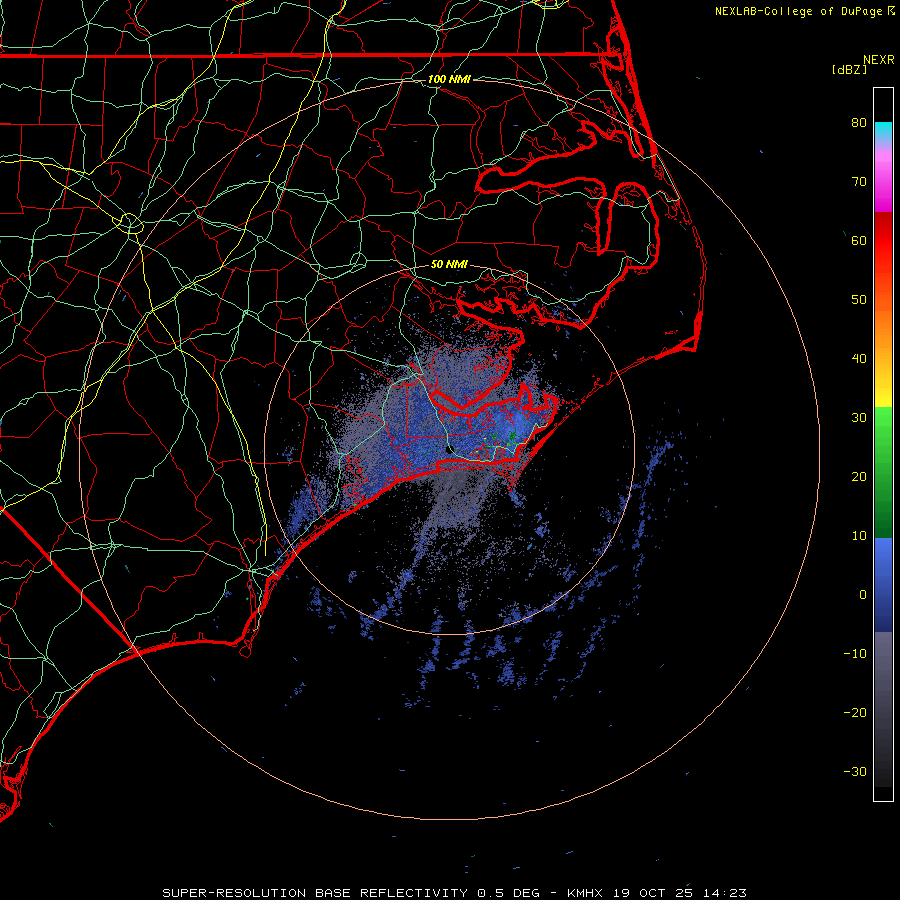900x900 pixels.
Task: Select the -10 value on the dBZ scale
Action: 855,654
